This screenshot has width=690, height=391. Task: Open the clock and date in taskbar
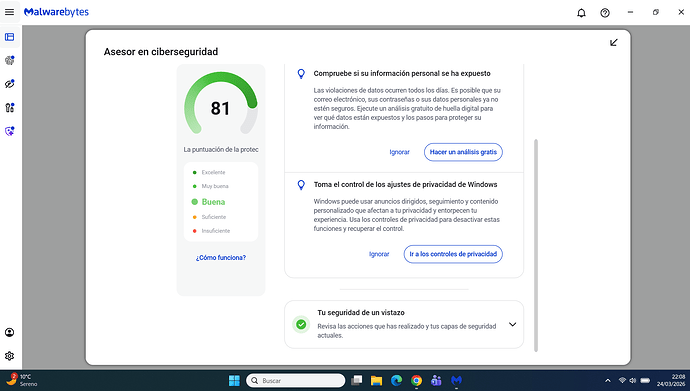click(671, 380)
